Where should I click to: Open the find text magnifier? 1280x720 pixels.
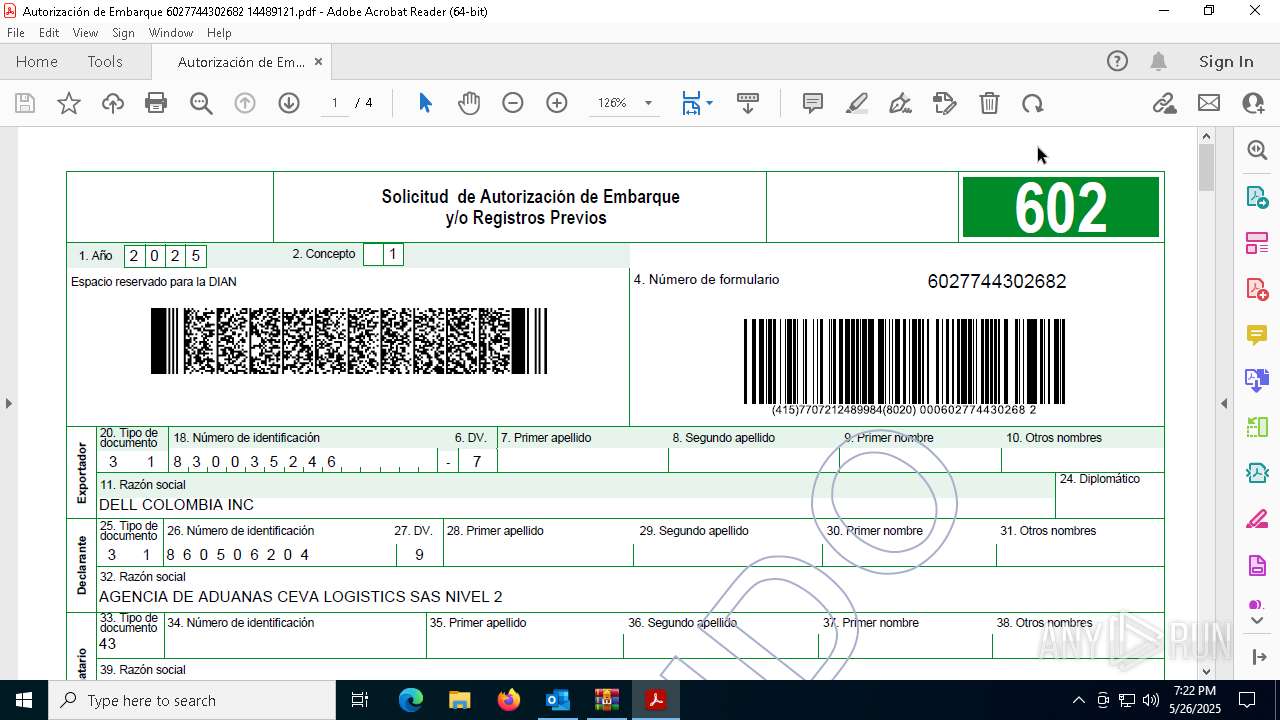tap(201, 103)
